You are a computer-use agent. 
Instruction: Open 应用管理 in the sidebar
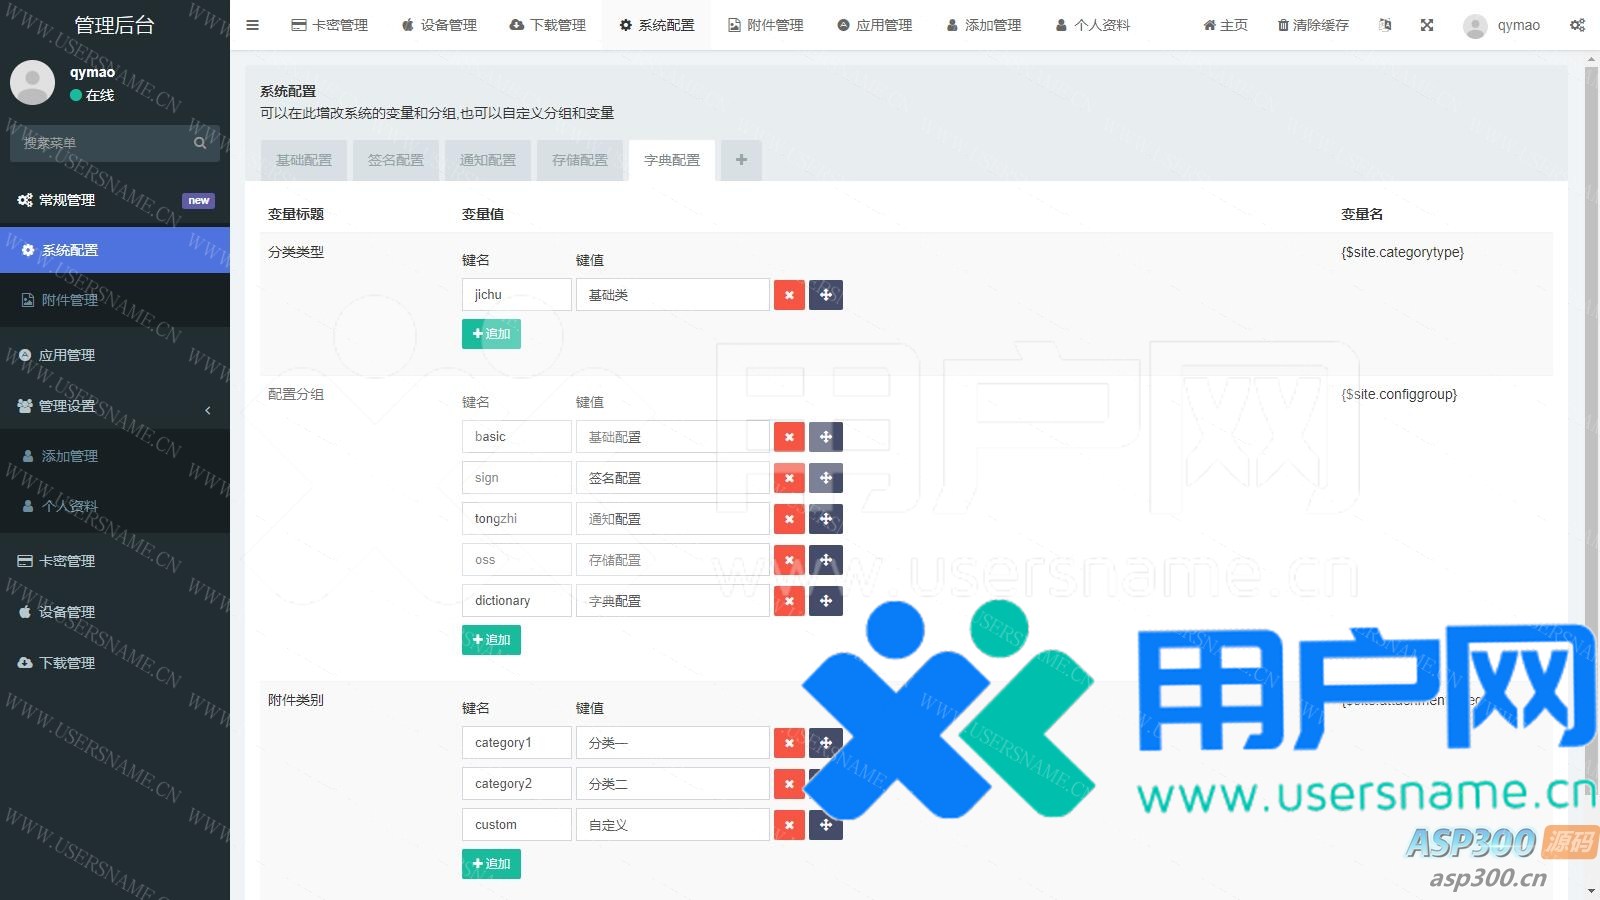coord(115,355)
